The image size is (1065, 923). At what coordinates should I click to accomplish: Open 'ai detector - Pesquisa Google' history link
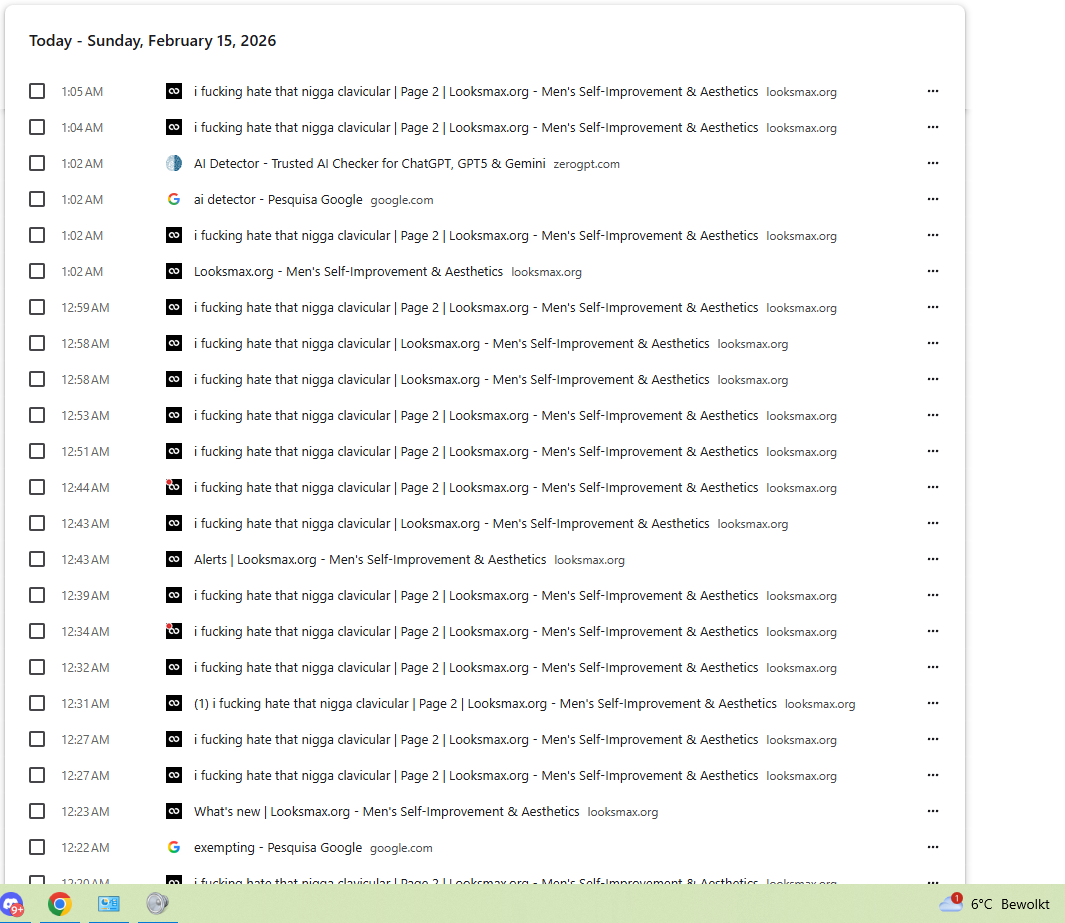point(278,200)
